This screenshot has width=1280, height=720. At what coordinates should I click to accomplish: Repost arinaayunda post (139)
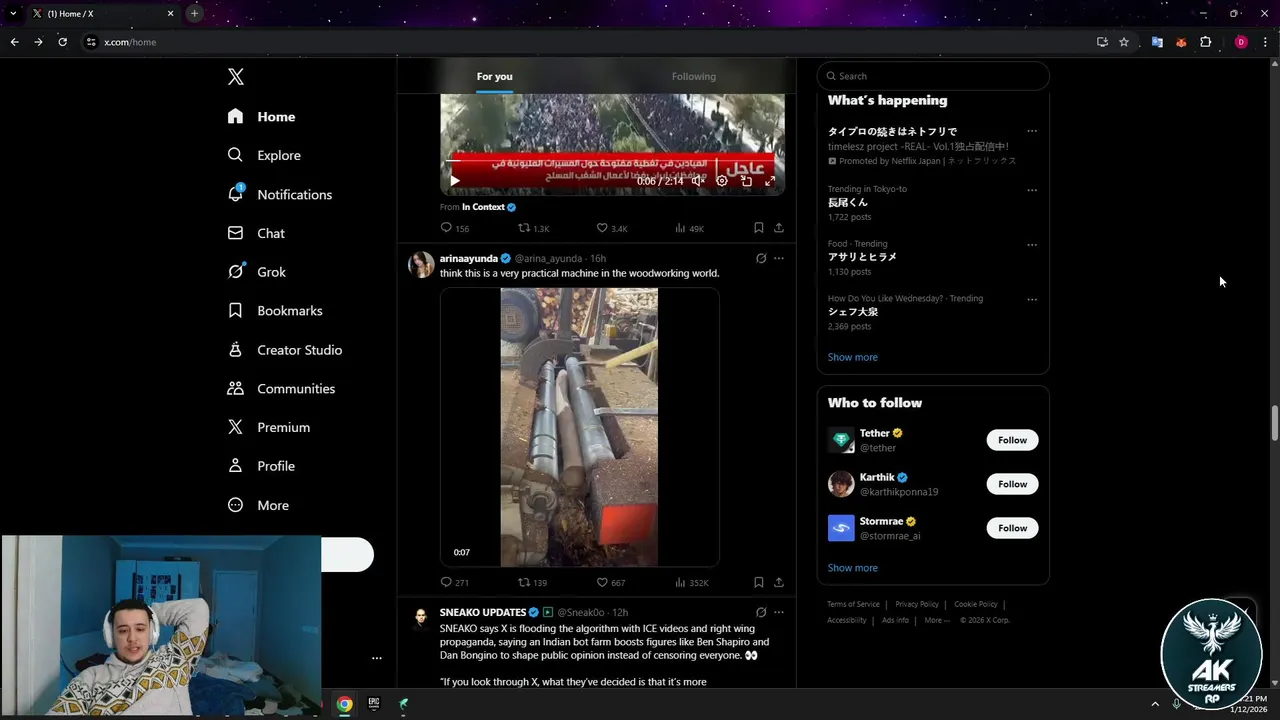532,582
